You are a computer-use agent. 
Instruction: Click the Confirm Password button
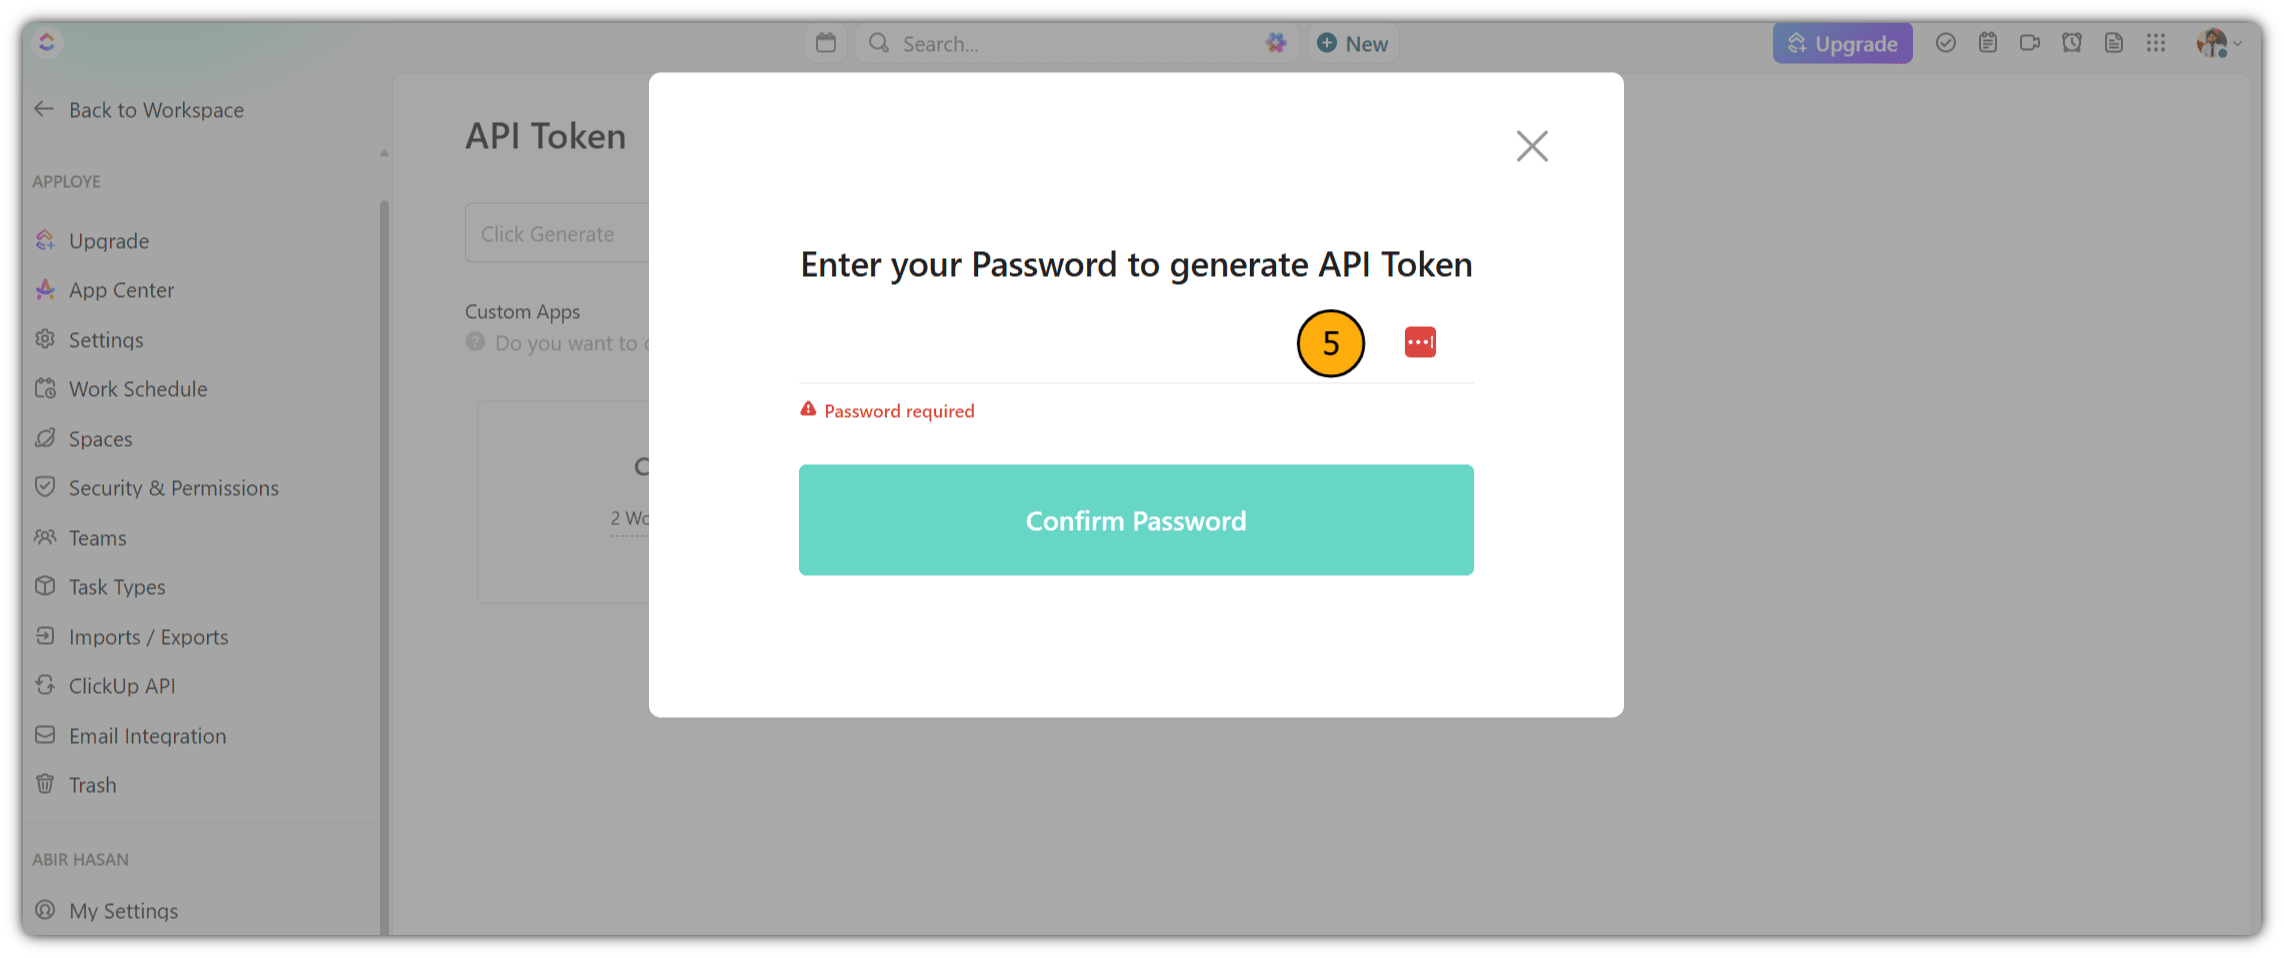(x=1136, y=520)
